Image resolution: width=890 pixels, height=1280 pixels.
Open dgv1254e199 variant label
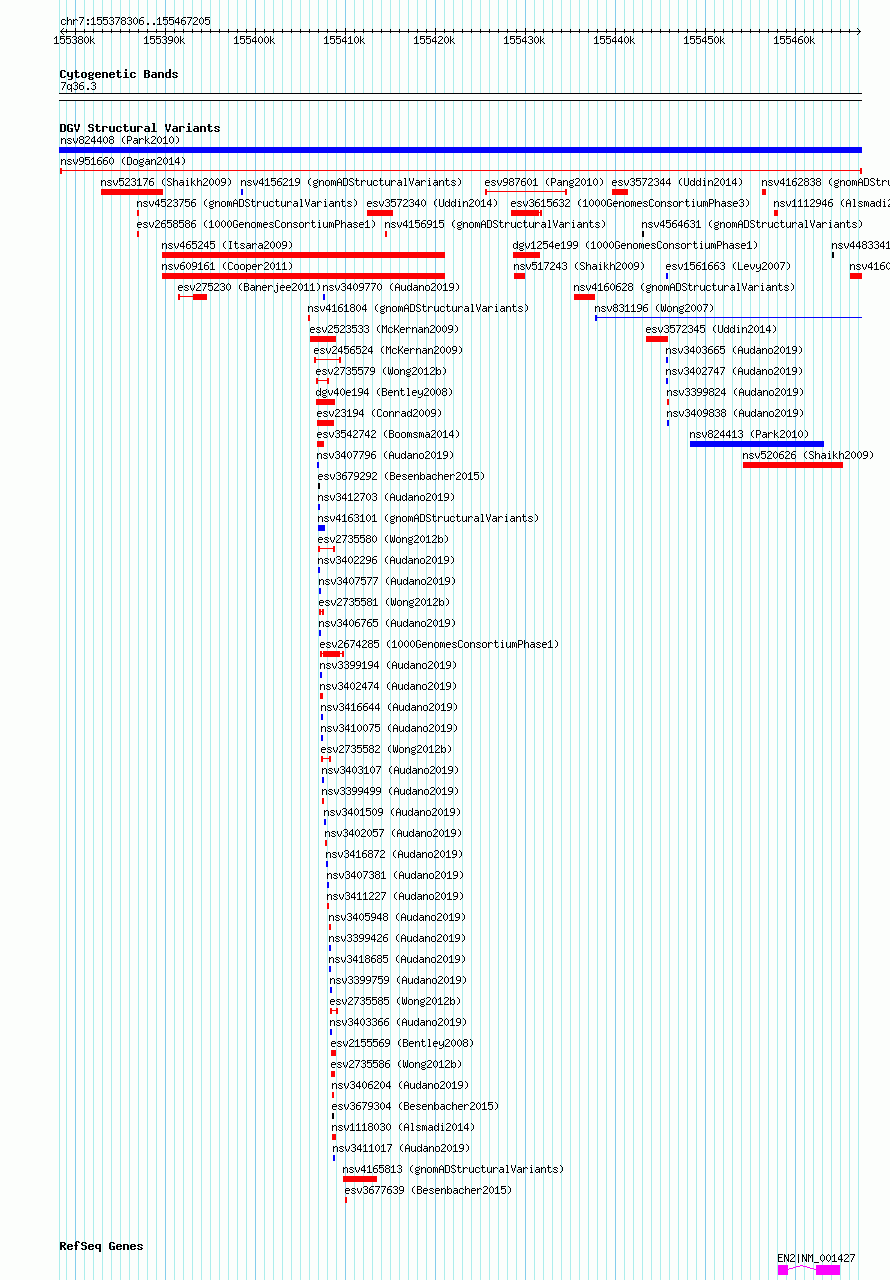click(x=635, y=245)
